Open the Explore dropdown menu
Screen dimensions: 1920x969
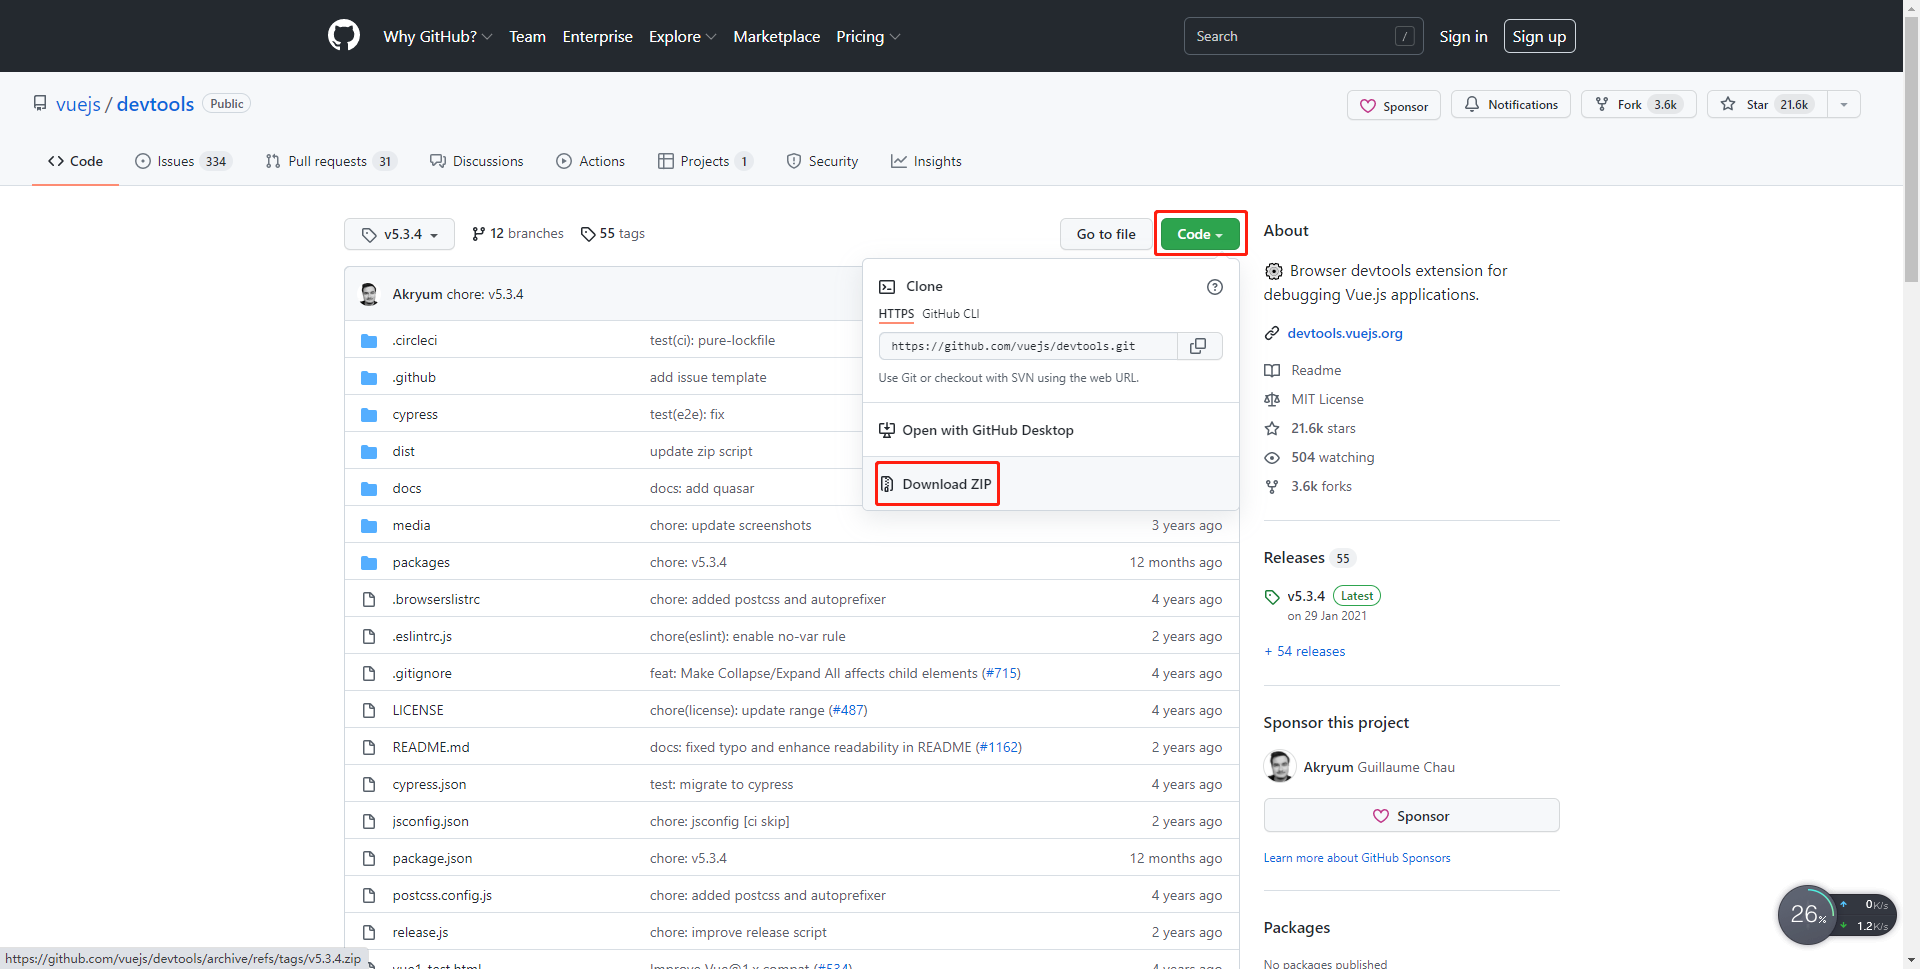(682, 36)
